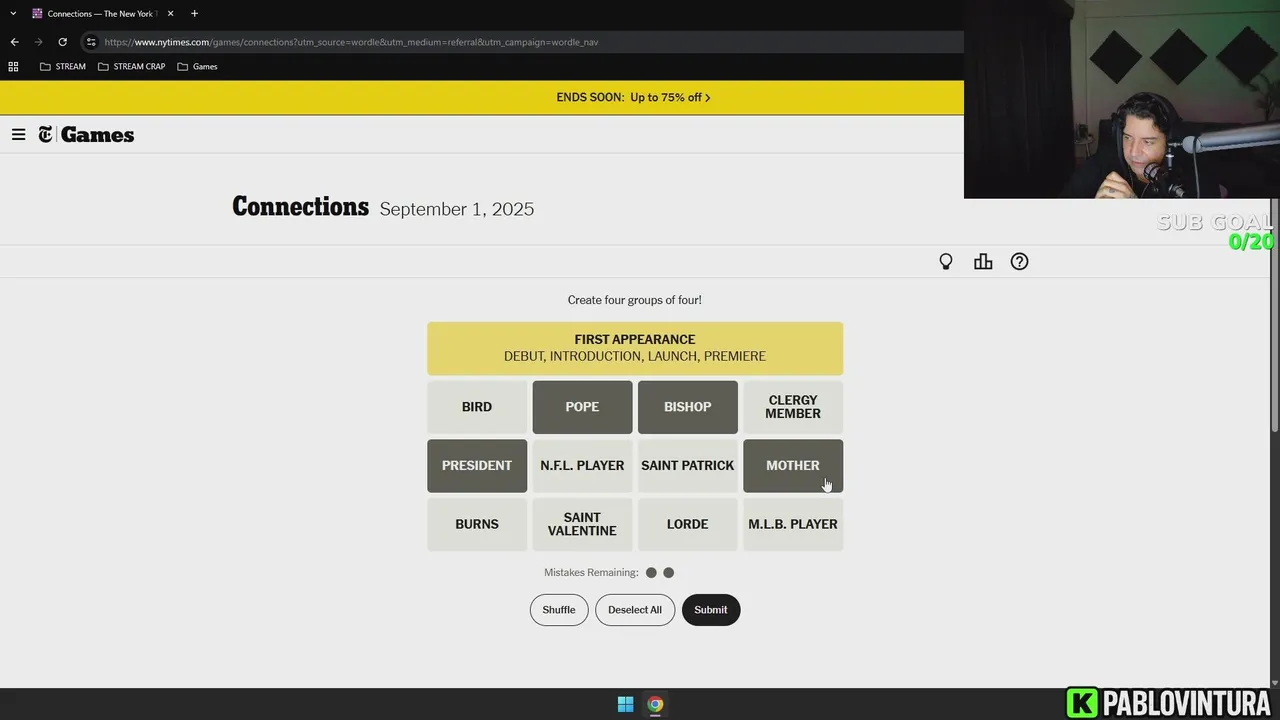Open the STREAM CRAP bookmarks folder
This screenshot has width=1280, height=720.
coord(131,67)
